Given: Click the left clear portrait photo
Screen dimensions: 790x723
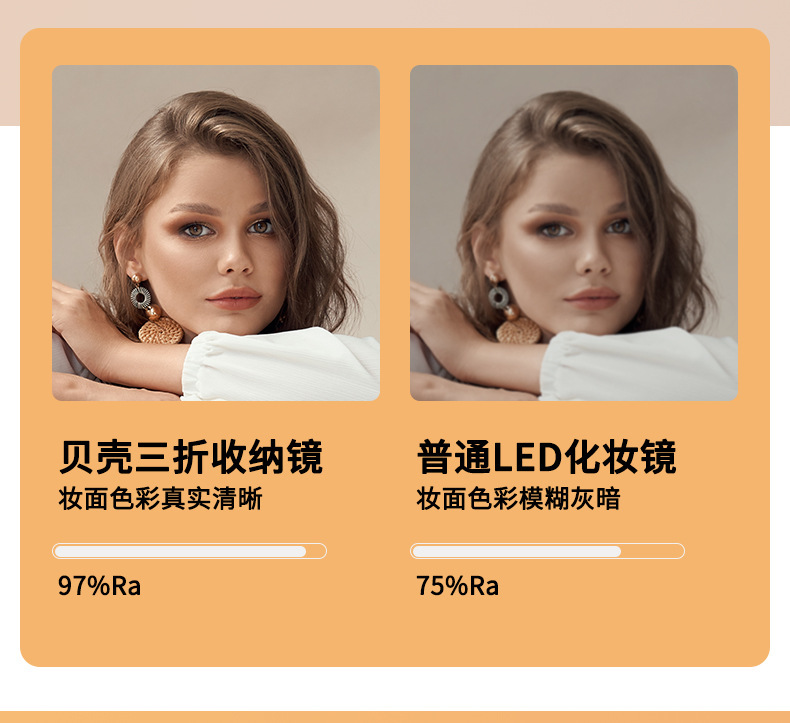Looking at the screenshot, I should (x=216, y=233).
